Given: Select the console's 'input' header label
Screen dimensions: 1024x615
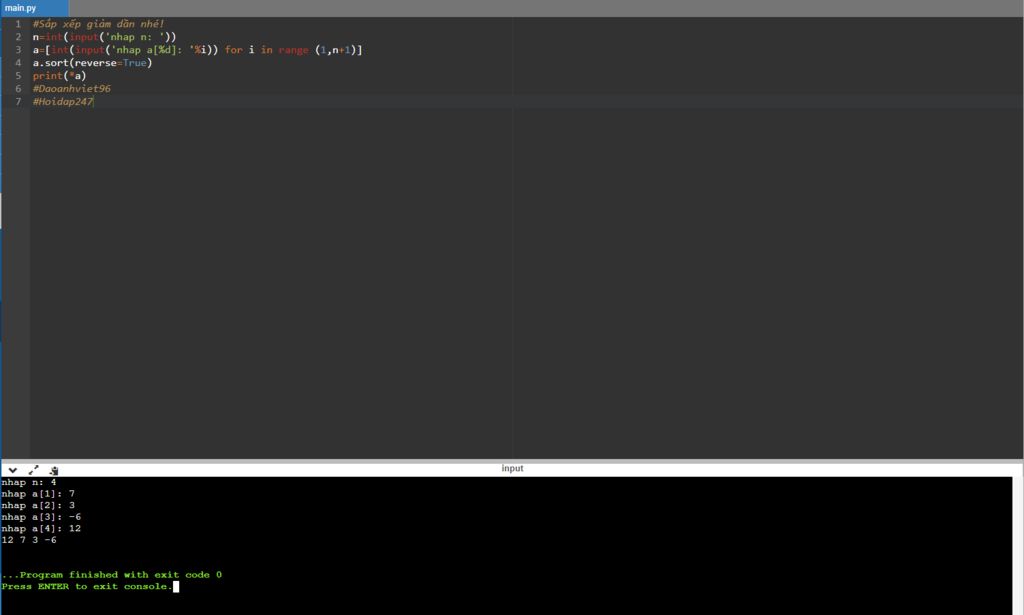Looking at the screenshot, I should (x=512, y=468).
